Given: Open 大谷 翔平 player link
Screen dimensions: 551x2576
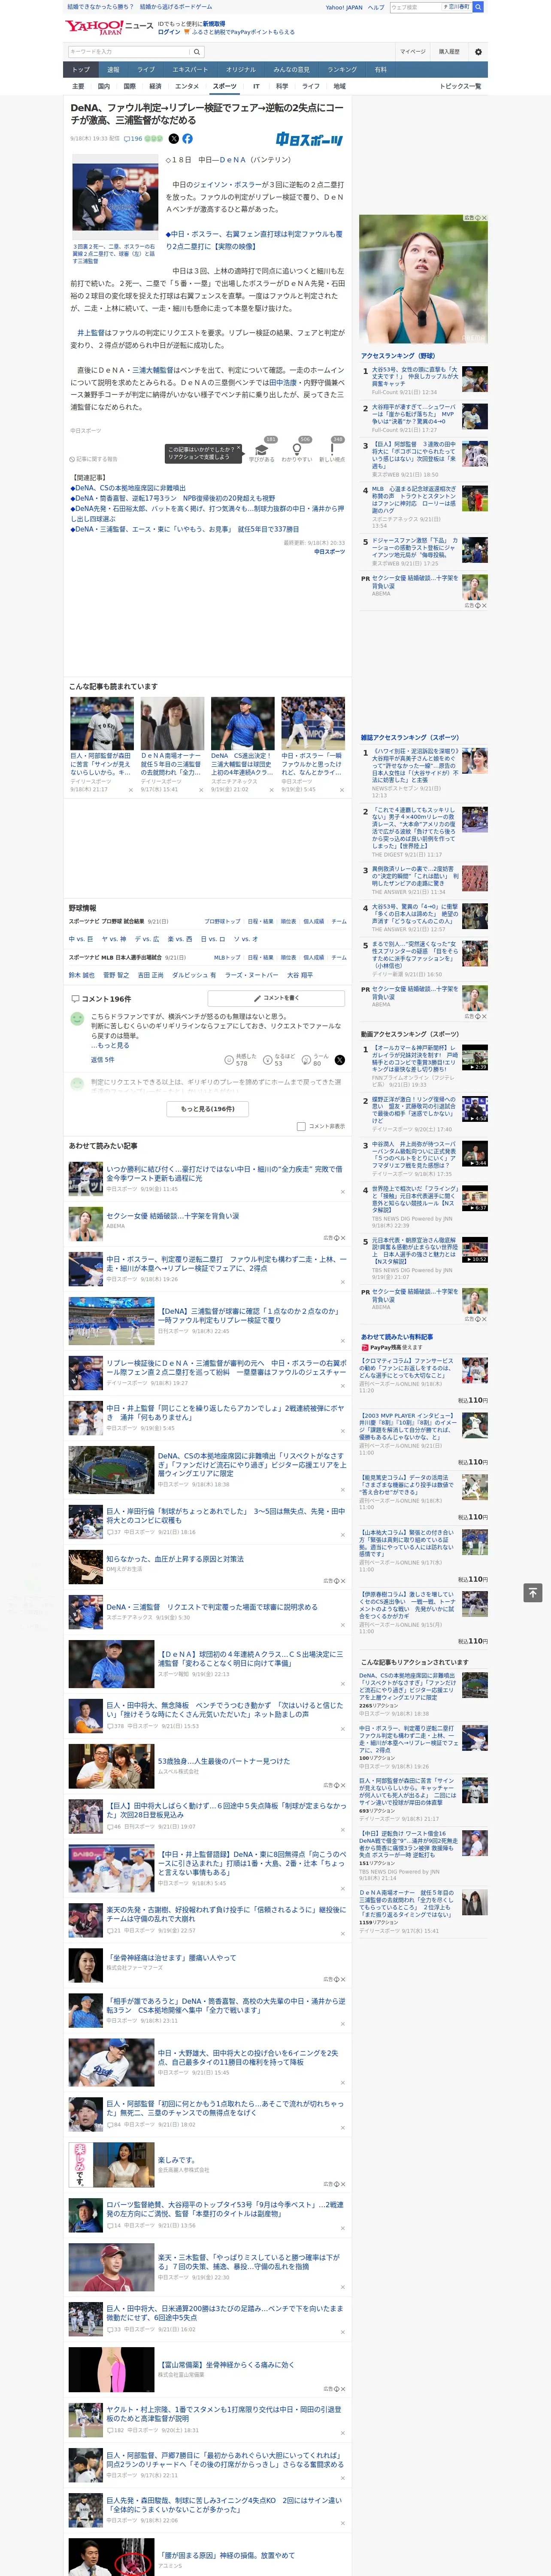Looking at the screenshot, I should pyautogui.click(x=299, y=975).
